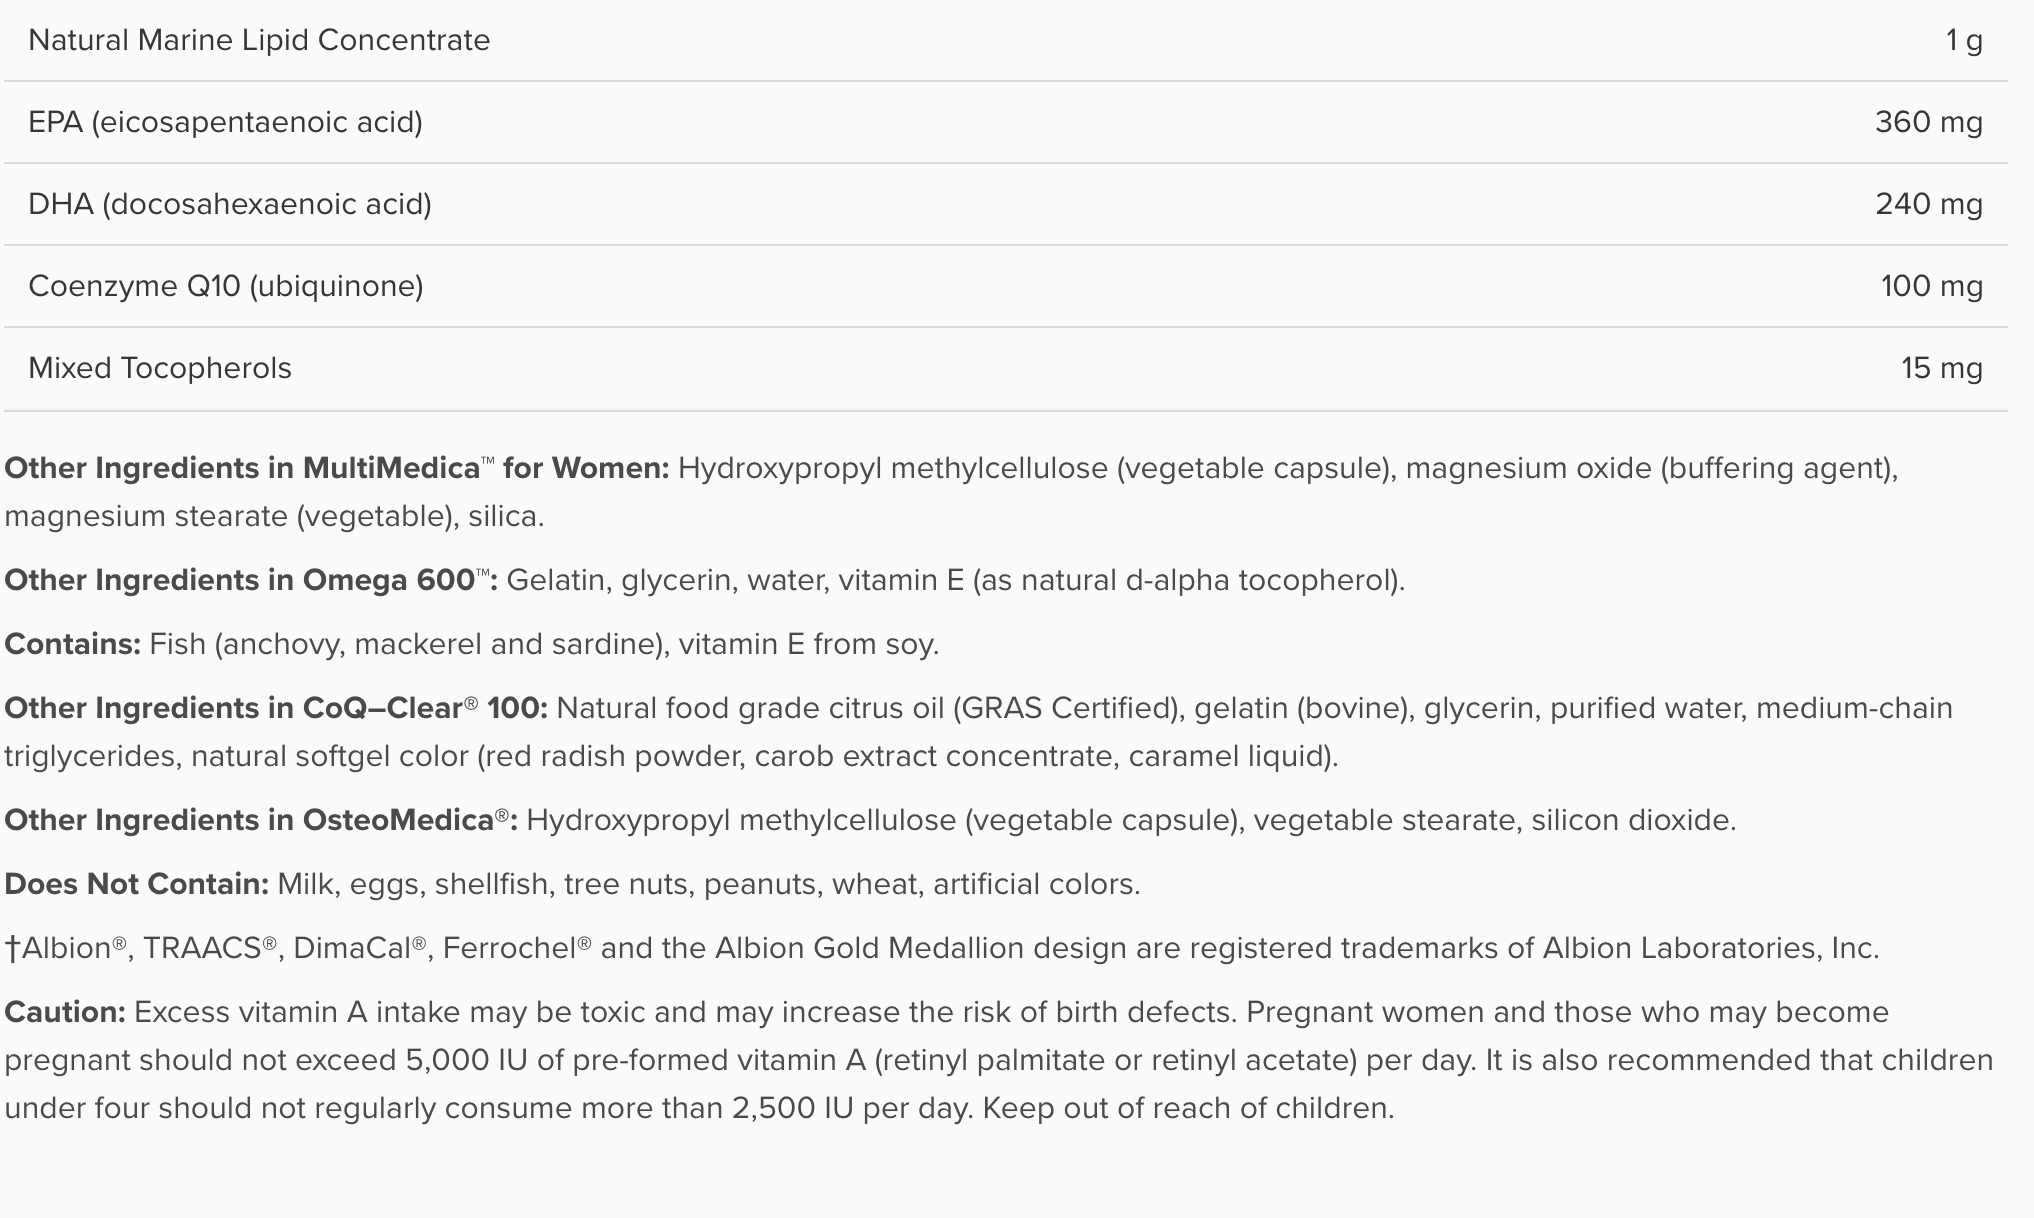The height and width of the screenshot is (1218, 2034).
Task: Click the EPA (eicosapentaenoic acid) row label
Action: pyautogui.click(x=225, y=123)
